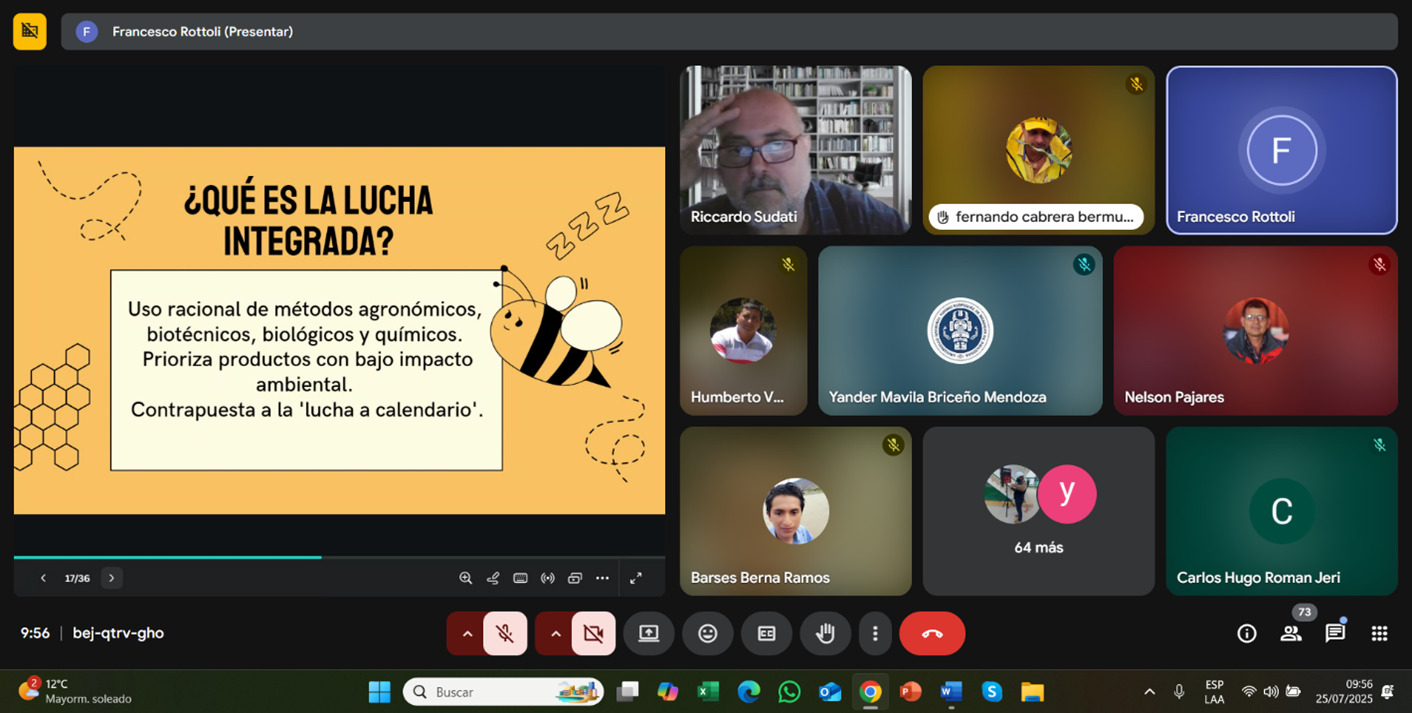Raise hand in the meeting
The height and width of the screenshot is (713, 1412).
pos(825,634)
